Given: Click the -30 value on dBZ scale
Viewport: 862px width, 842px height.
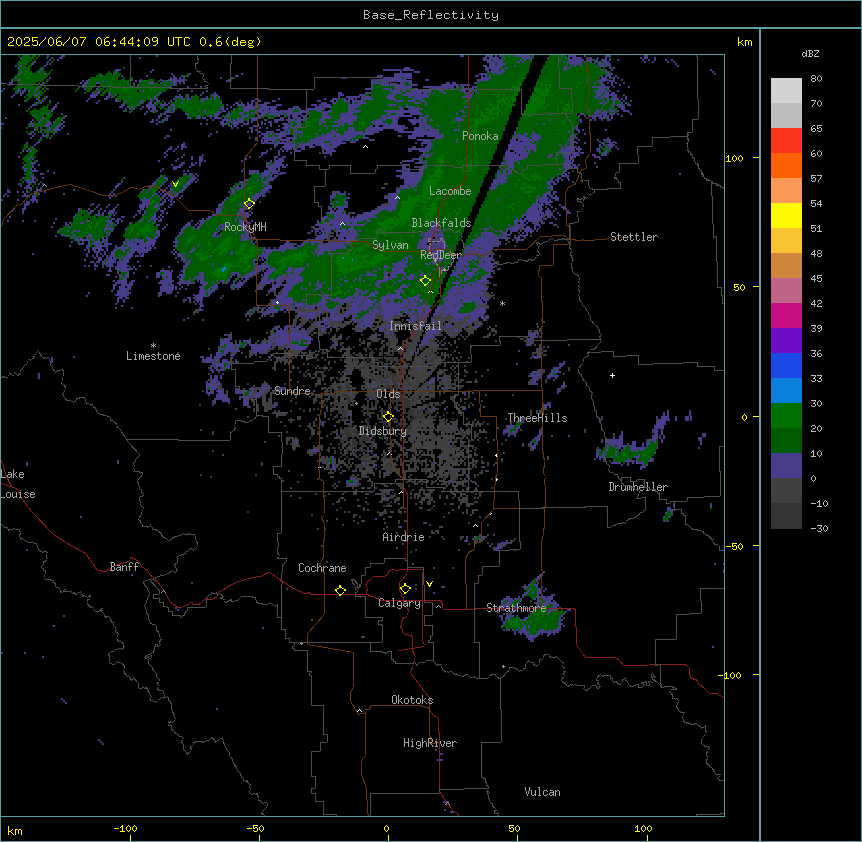Looking at the screenshot, I should [x=819, y=529].
